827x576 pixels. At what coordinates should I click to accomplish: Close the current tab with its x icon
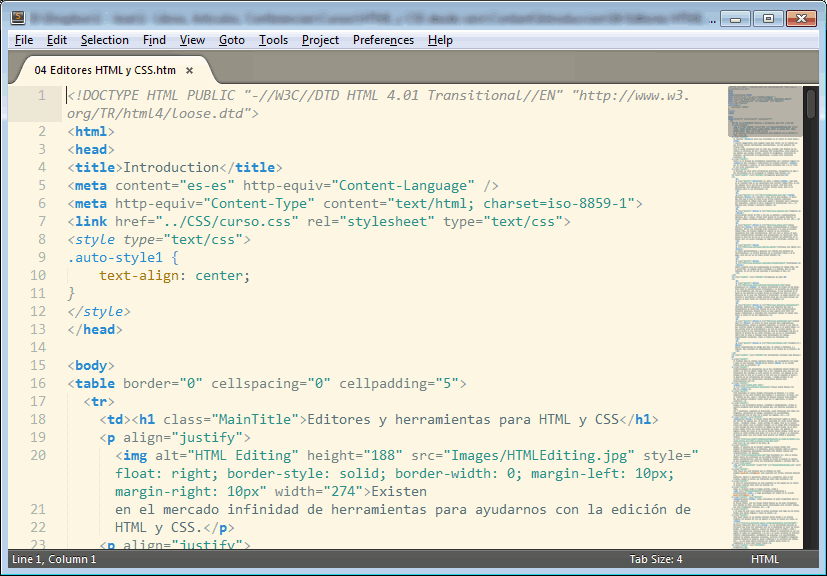189,72
